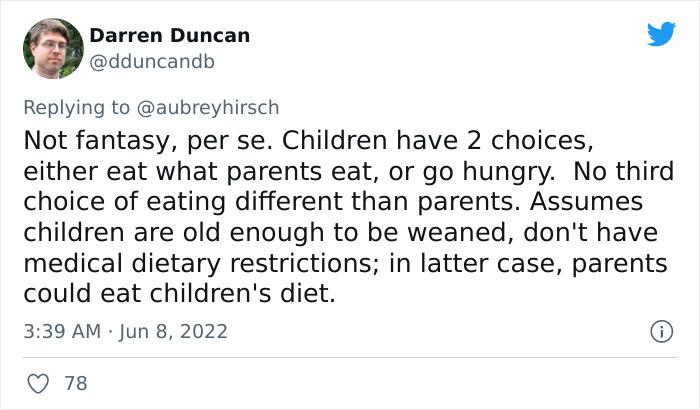Open Darren Duncan's round profile photo
700x410 pixels.
tap(53, 48)
